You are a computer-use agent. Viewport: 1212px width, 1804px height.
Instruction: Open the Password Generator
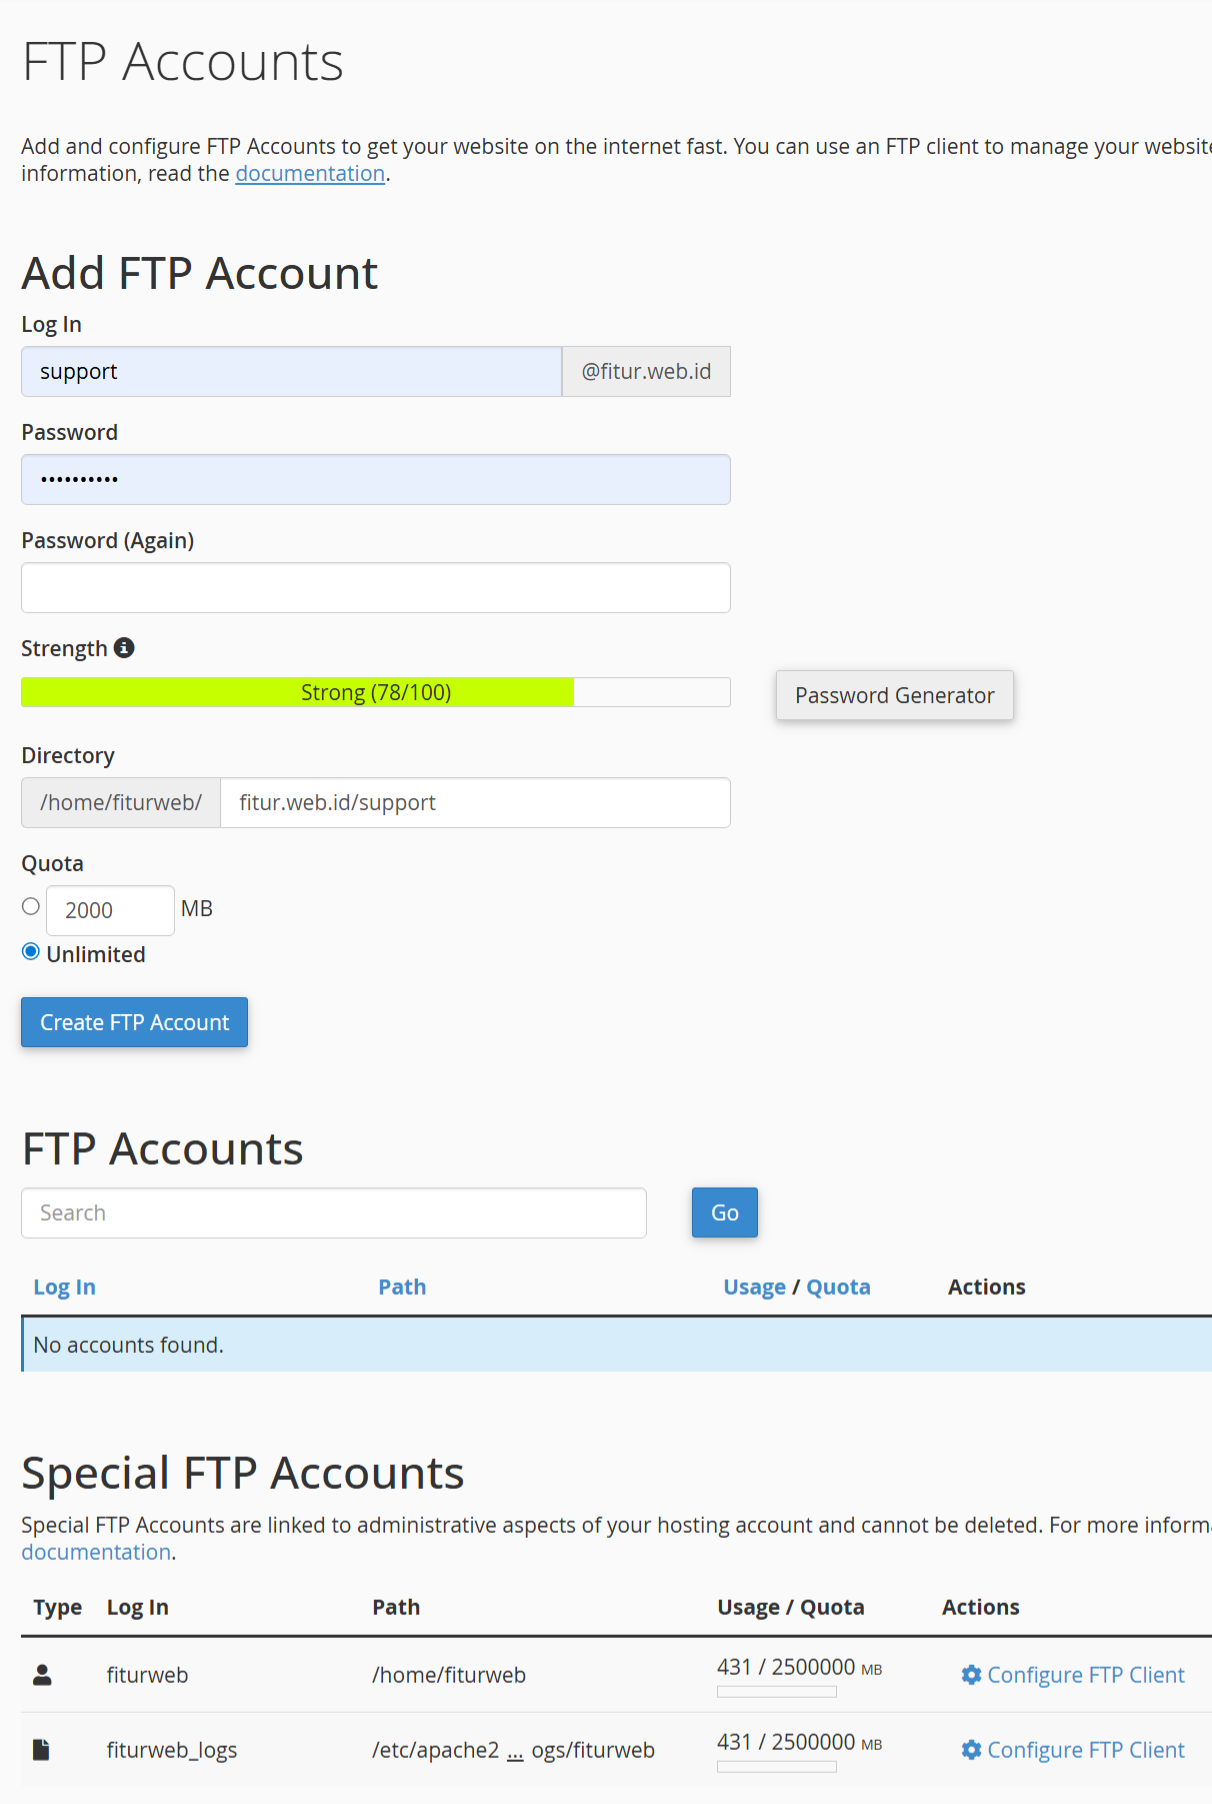(893, 695)
